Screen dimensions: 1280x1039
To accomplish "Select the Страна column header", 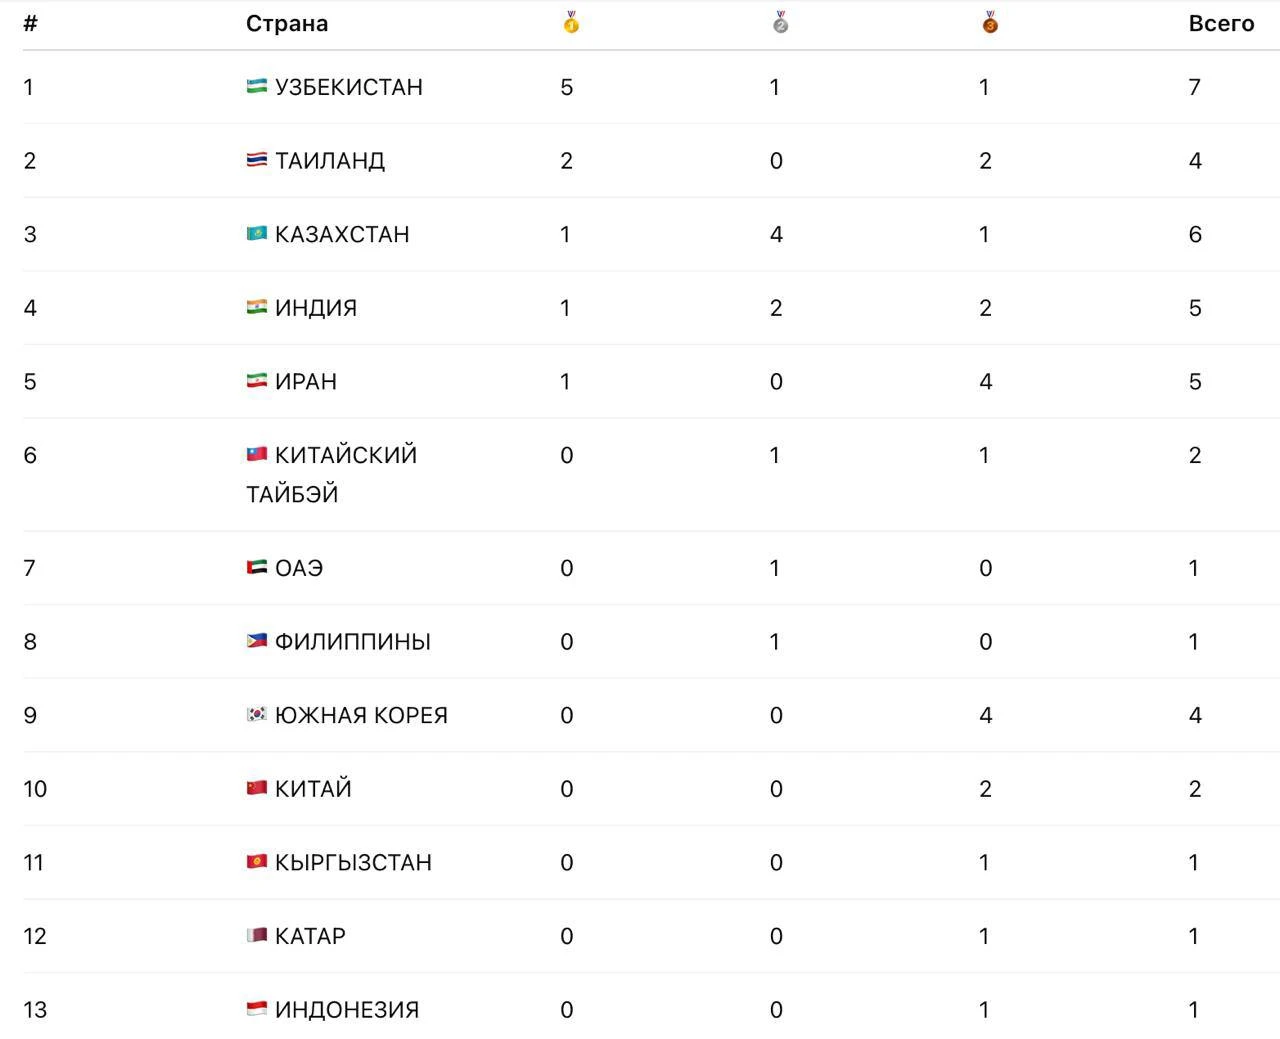I will pos(287,23).
